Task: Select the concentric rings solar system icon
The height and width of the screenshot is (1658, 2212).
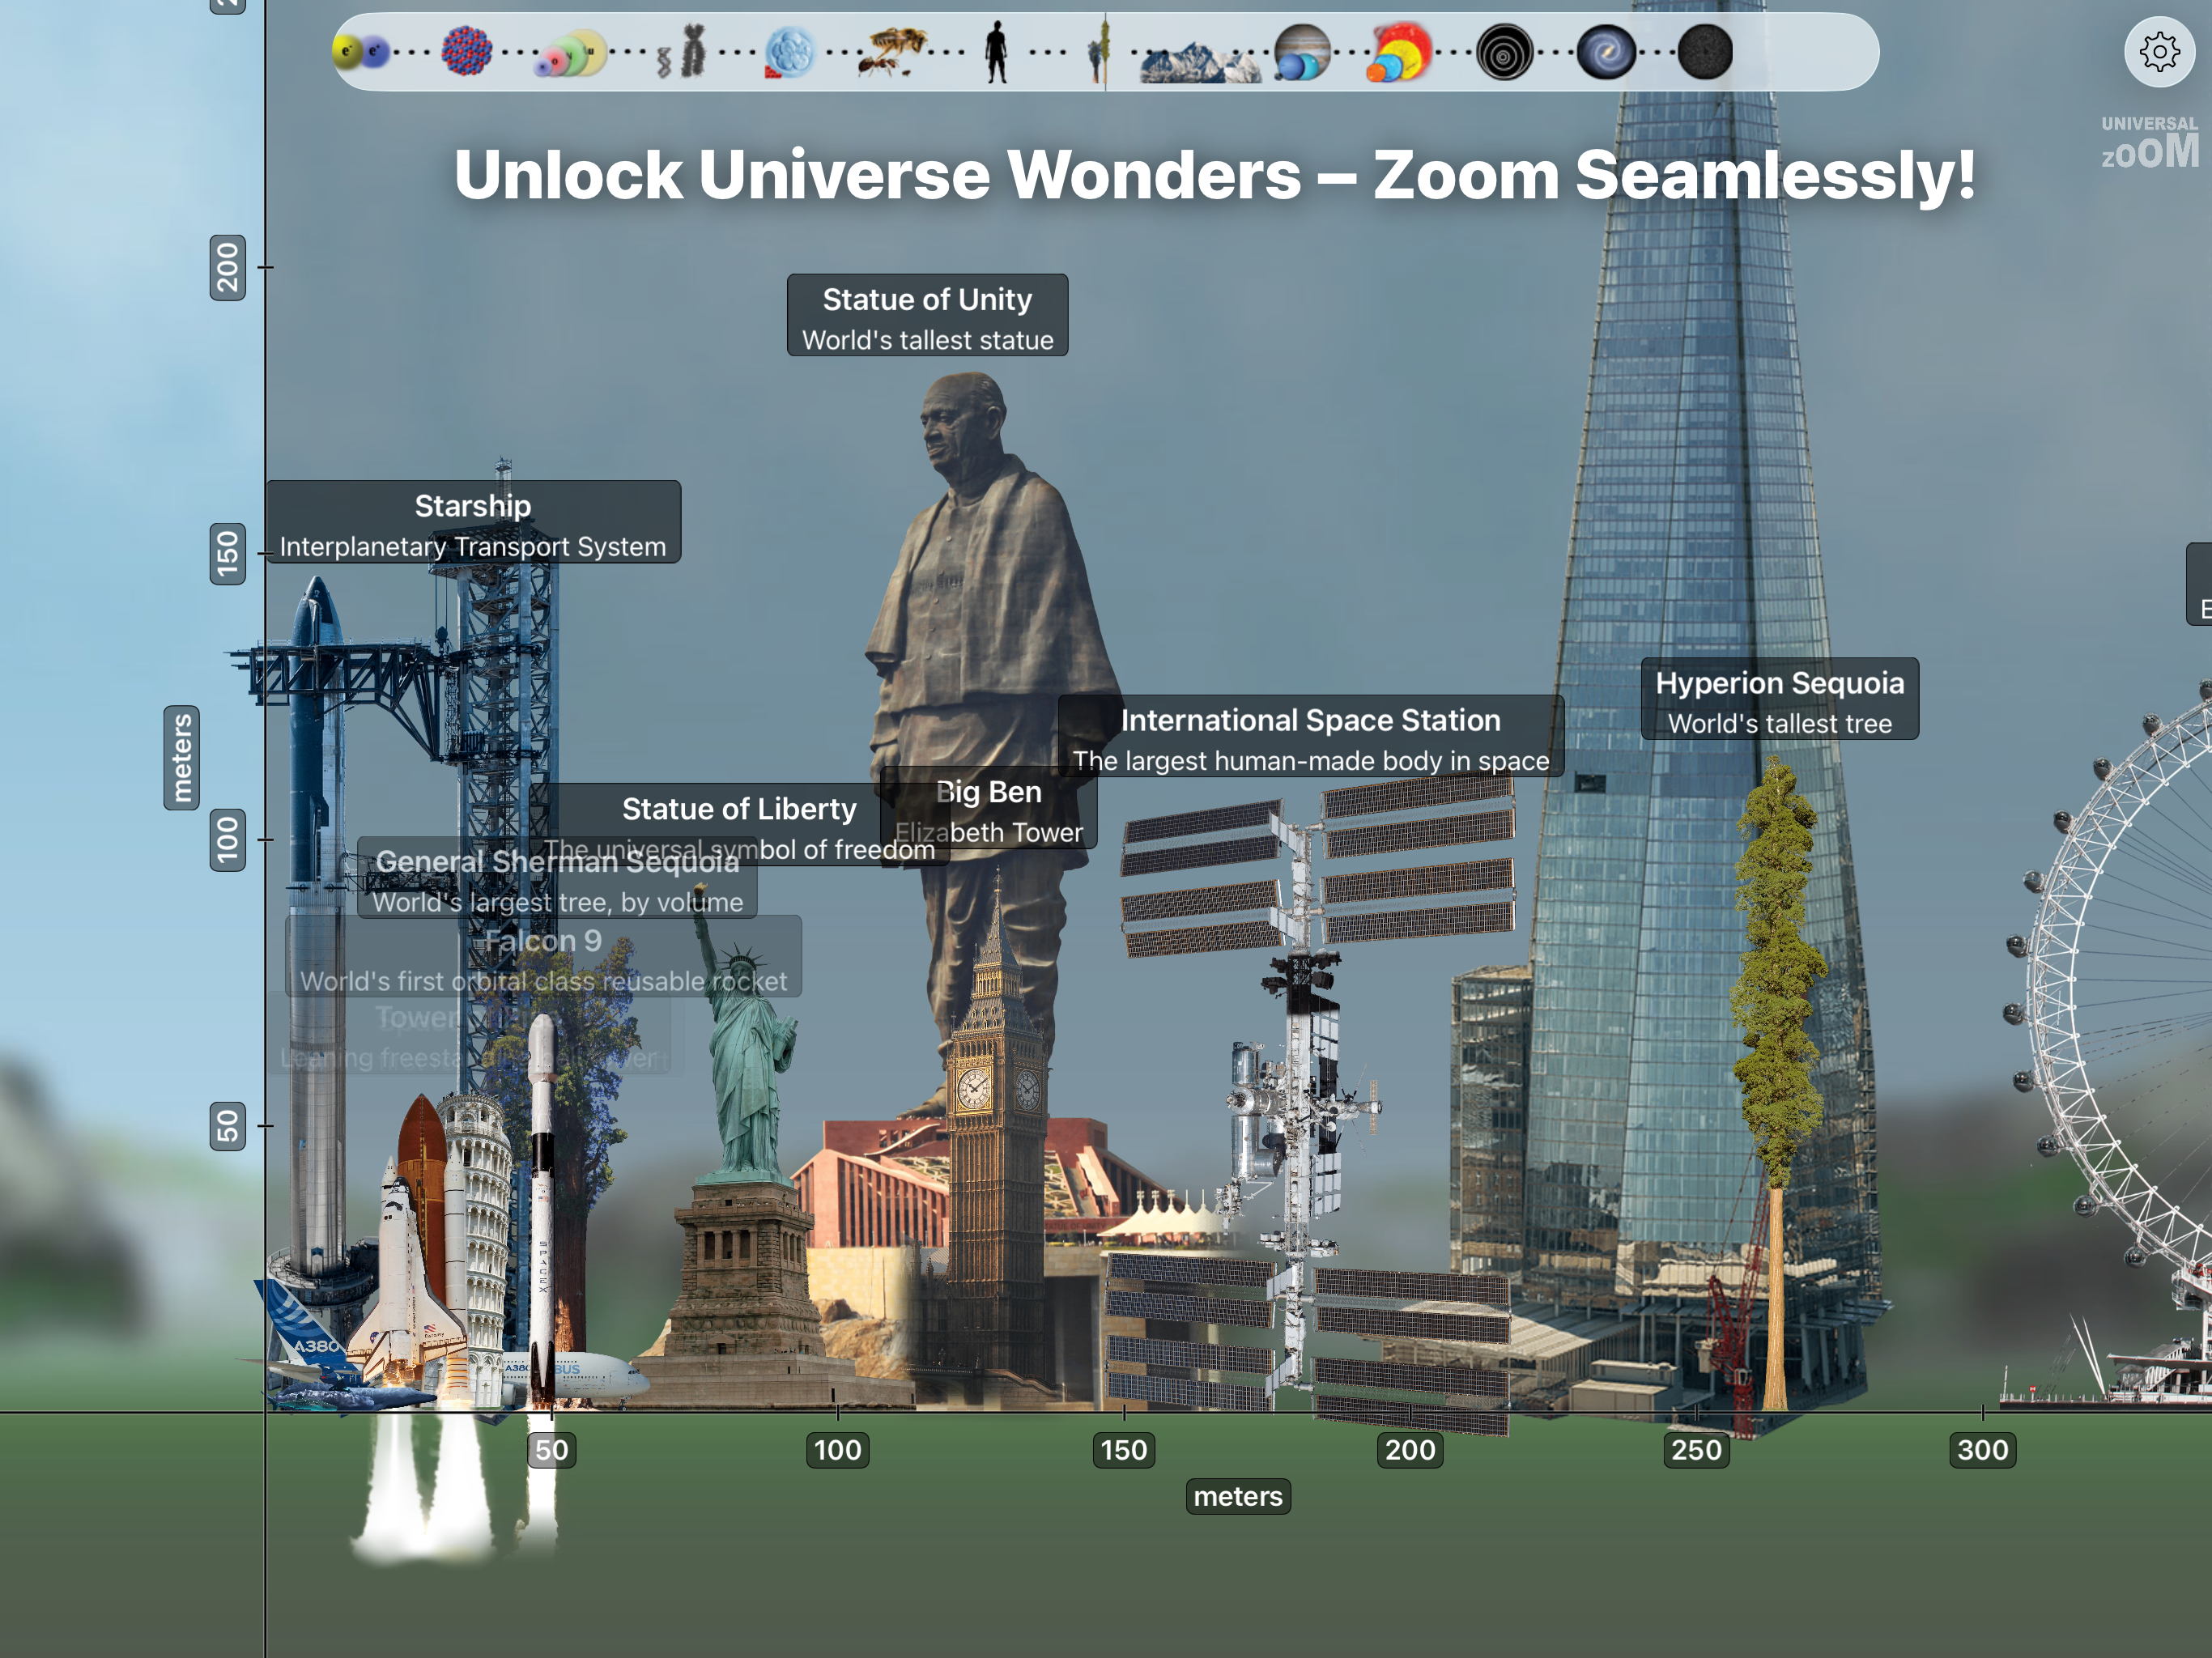Action: coord(1504,53)
